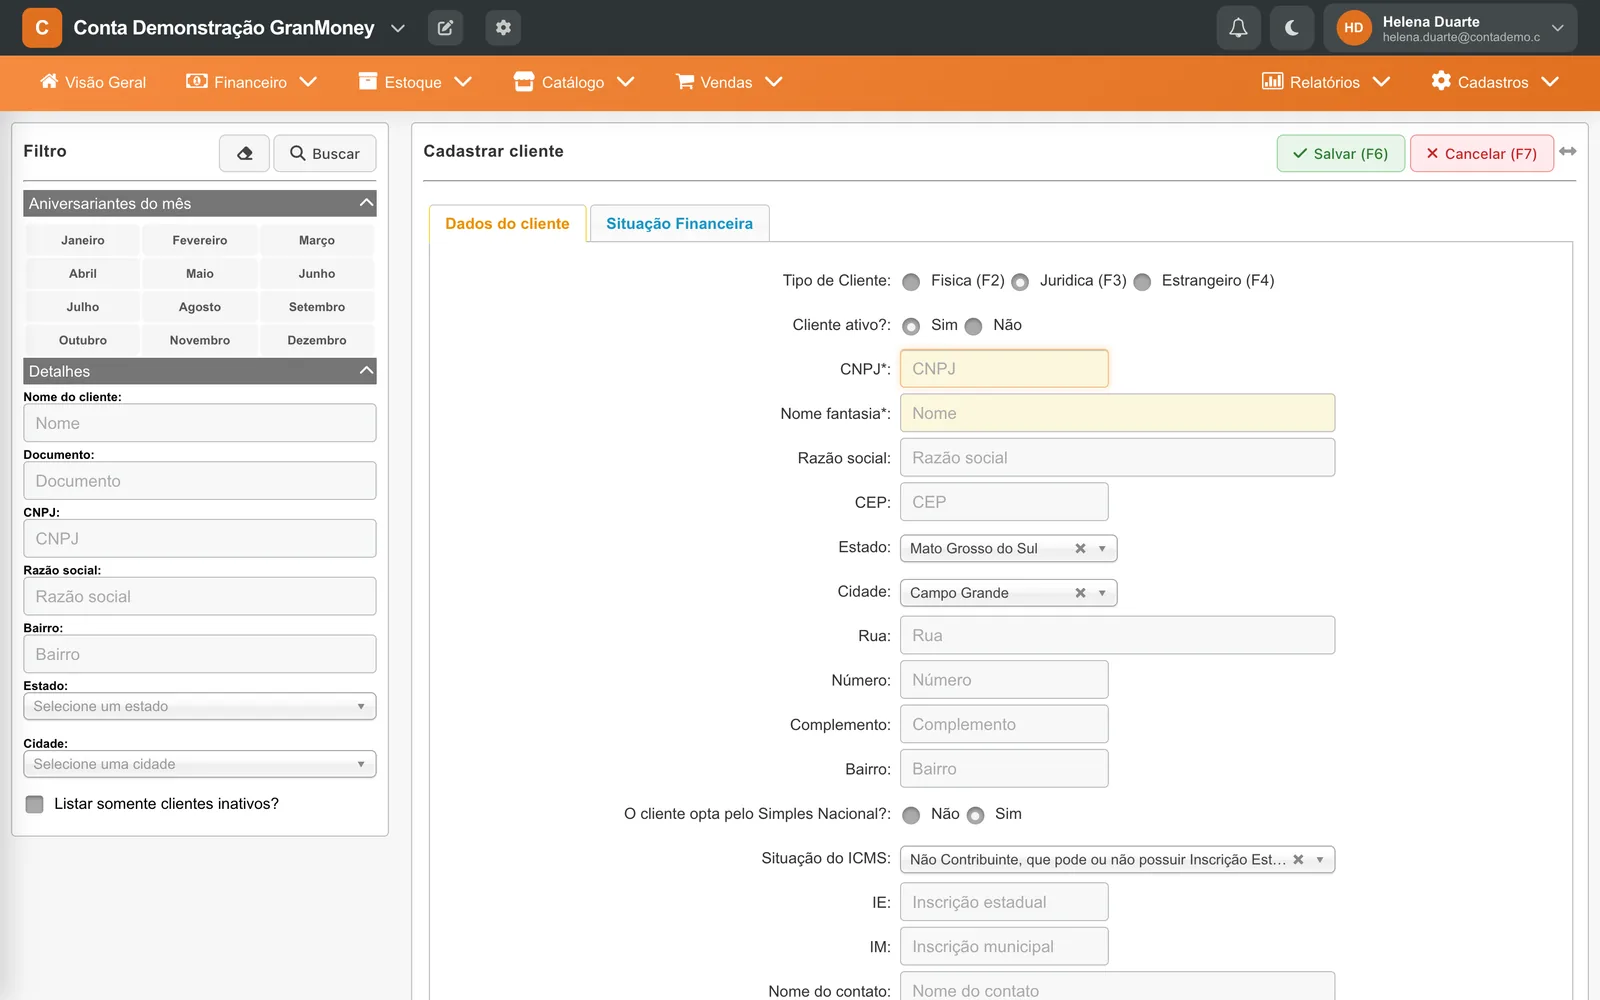The height and width of the screenshot is (1000, 1600).
Task: Click the HD user avatar
Action: [x=1354, y=28]
